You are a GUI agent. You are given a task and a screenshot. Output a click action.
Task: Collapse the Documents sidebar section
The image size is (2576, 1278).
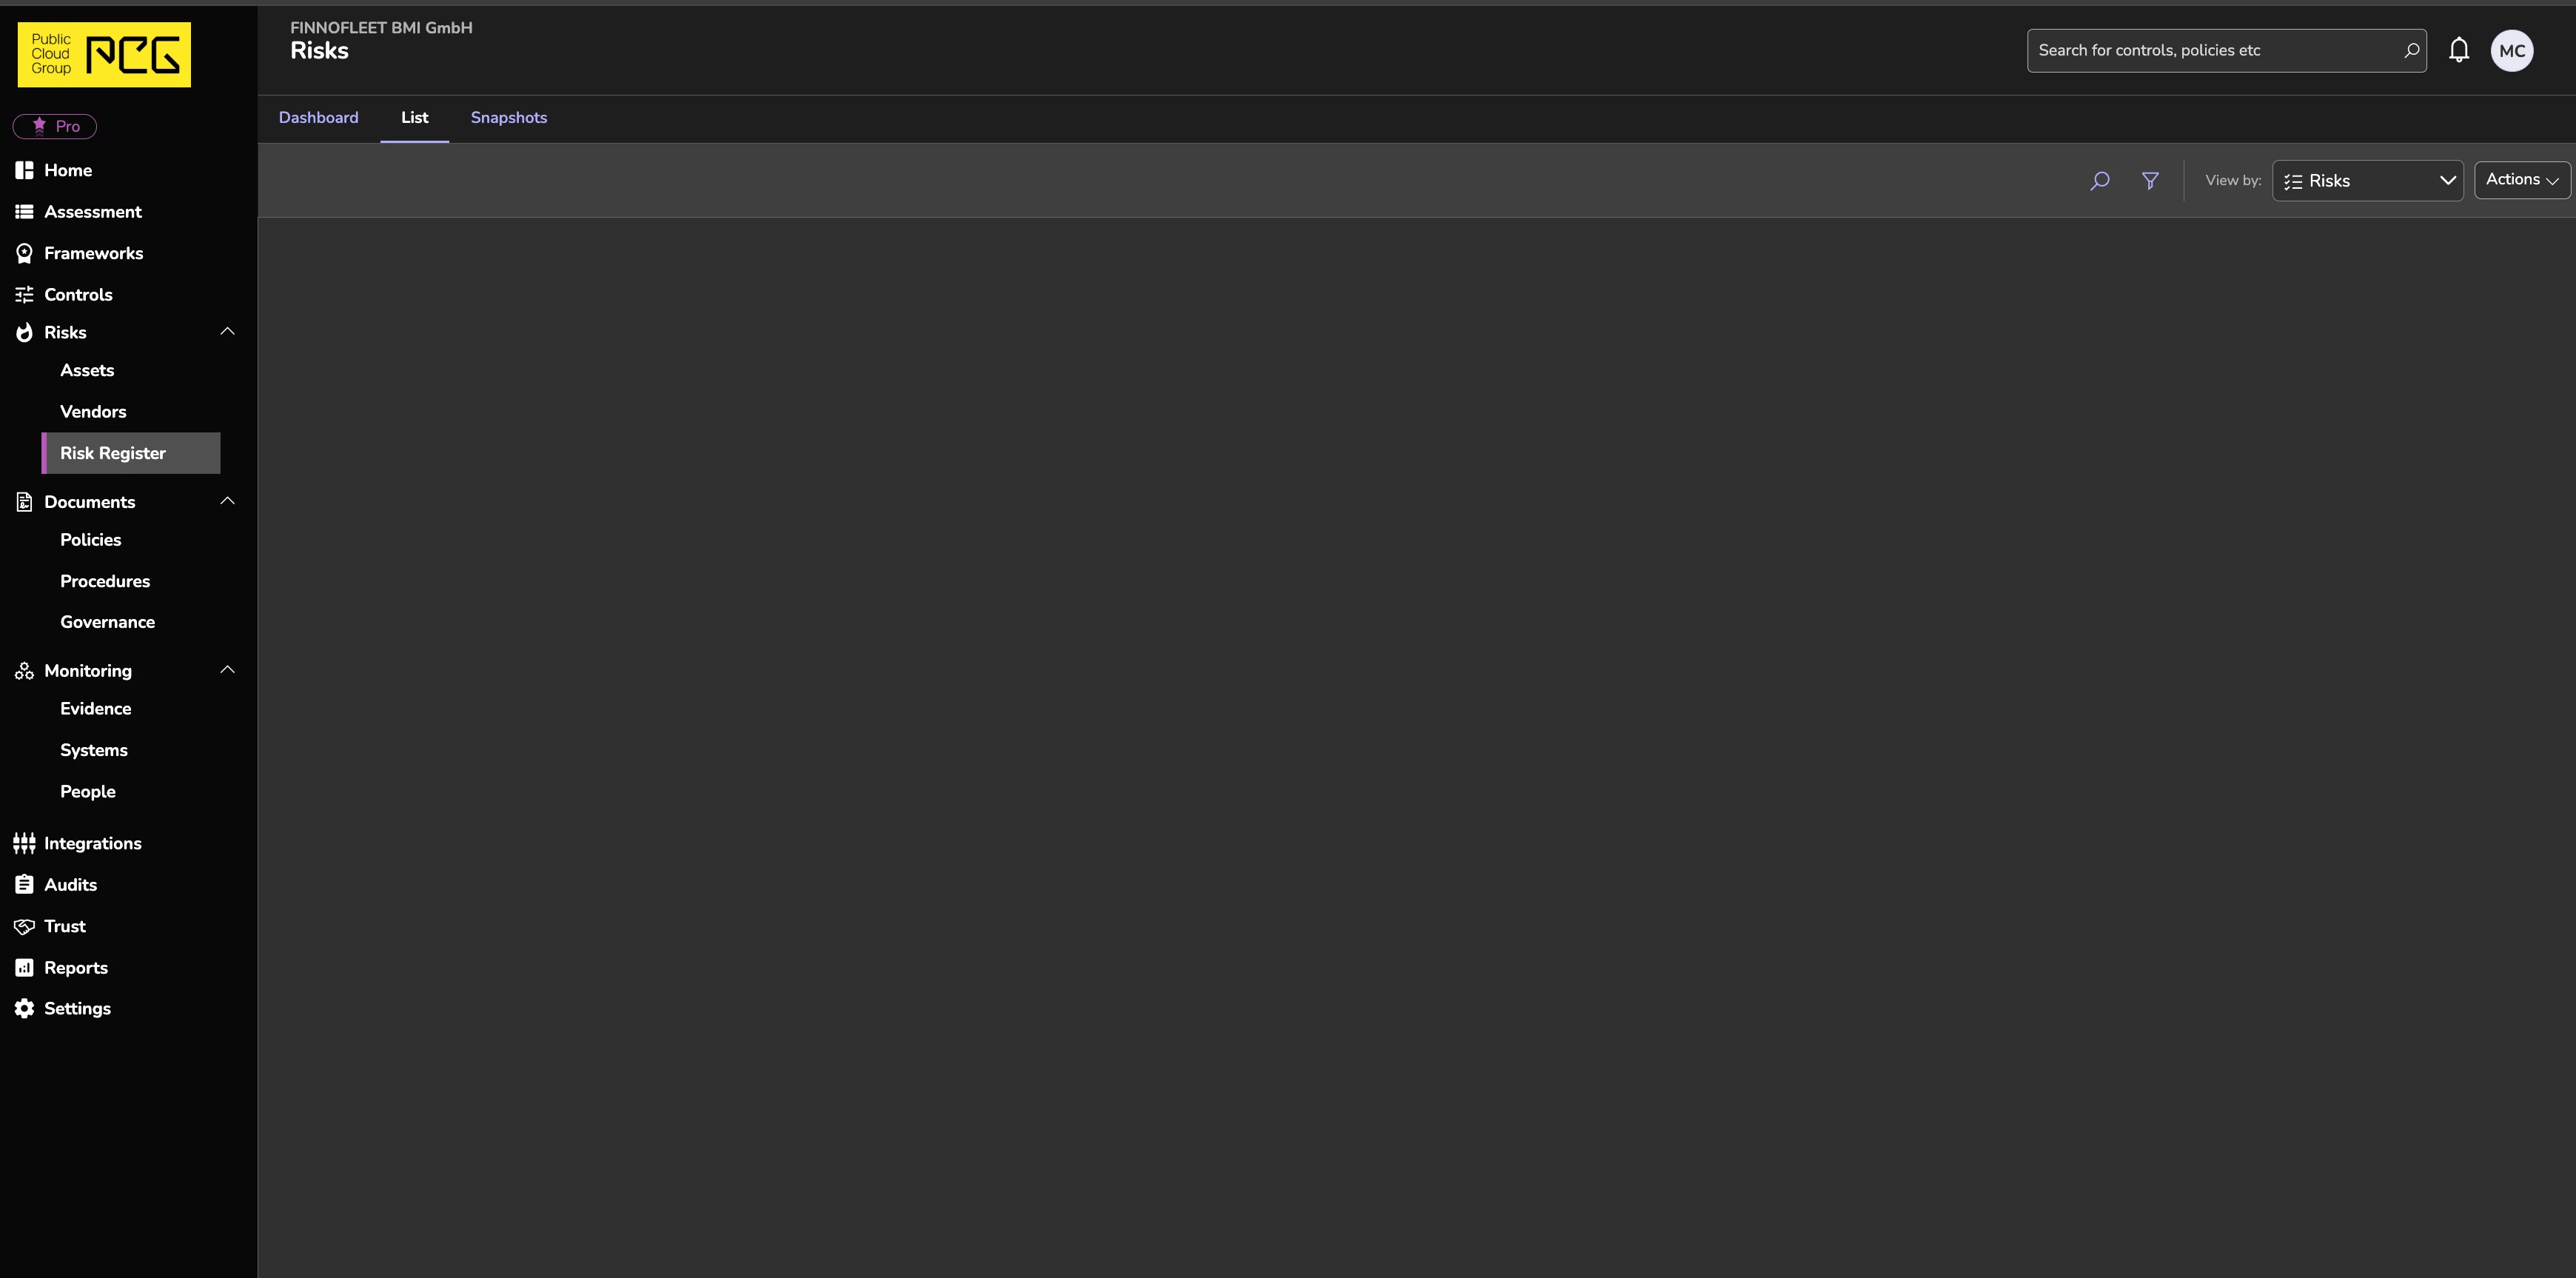(x=228, y=500)
